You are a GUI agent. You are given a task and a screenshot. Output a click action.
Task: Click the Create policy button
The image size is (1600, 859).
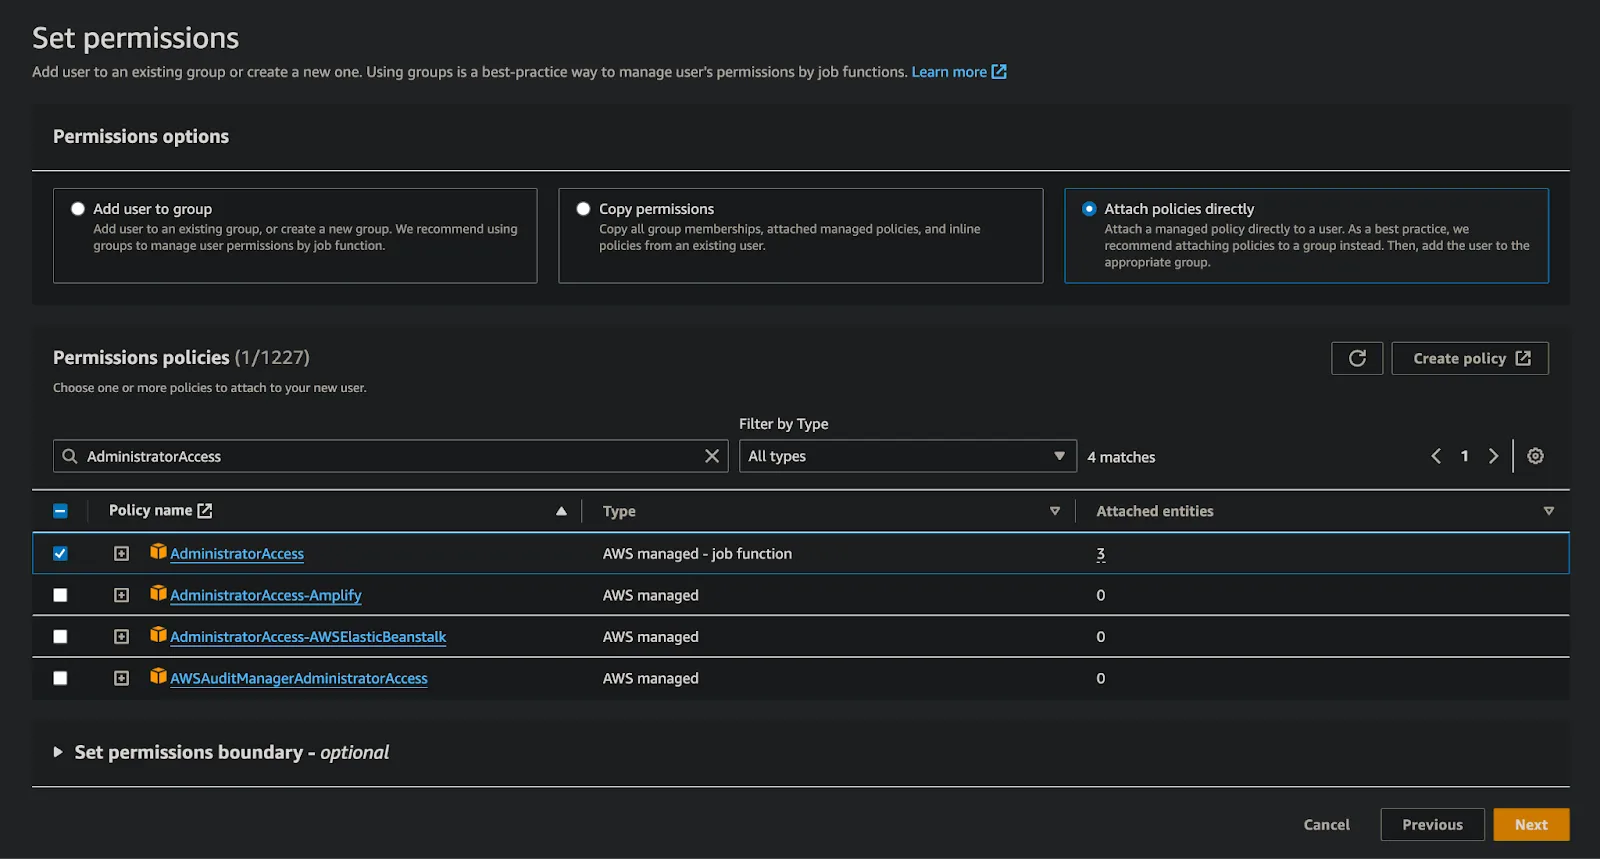click(x=1470, y=358)
